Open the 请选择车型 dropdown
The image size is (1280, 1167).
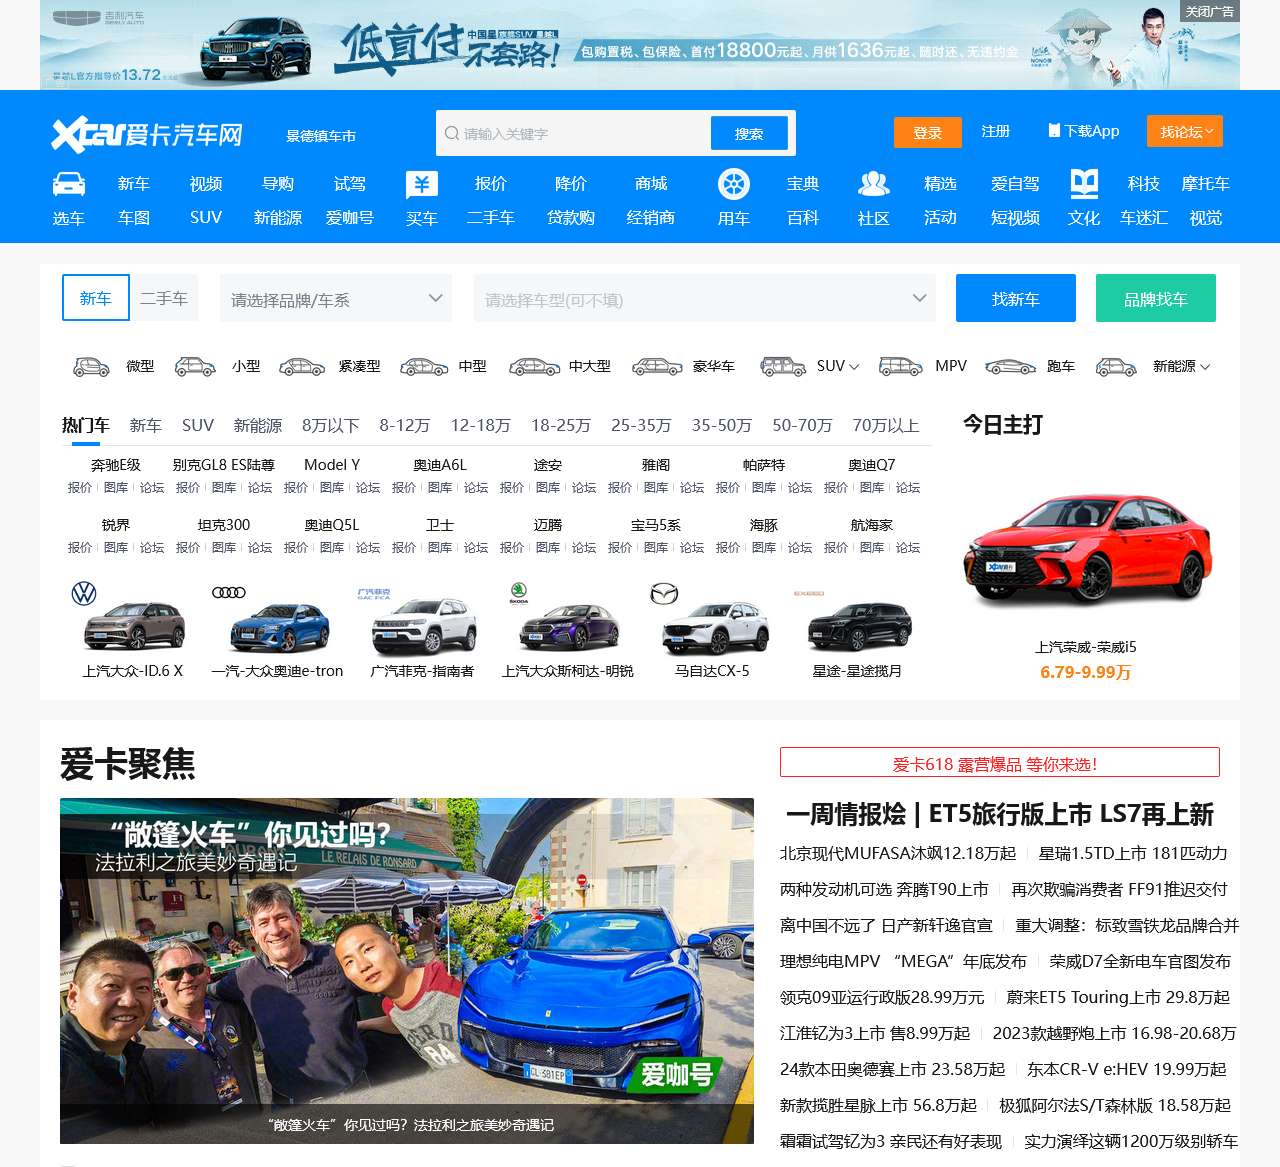pyautogui.click(x=705, y=298)
